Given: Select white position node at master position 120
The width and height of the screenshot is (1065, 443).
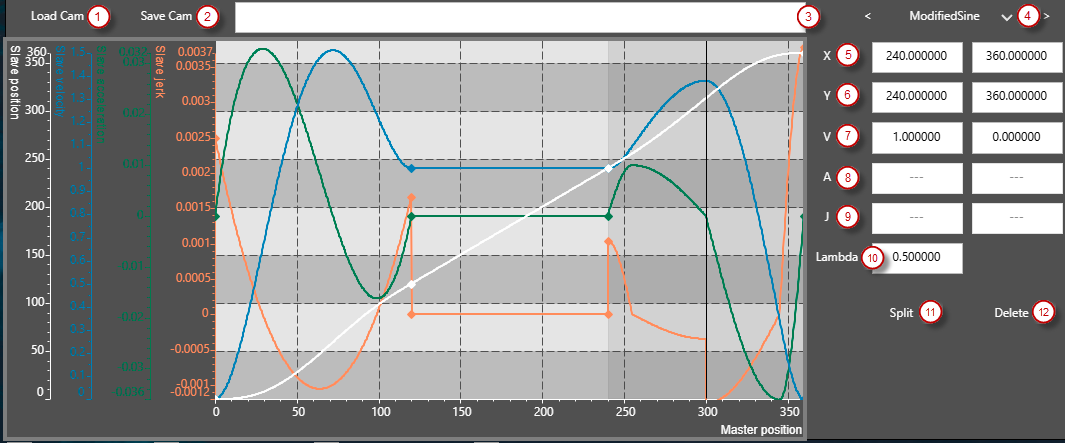Looking at the screenshot, I should (x=412, y=284).
